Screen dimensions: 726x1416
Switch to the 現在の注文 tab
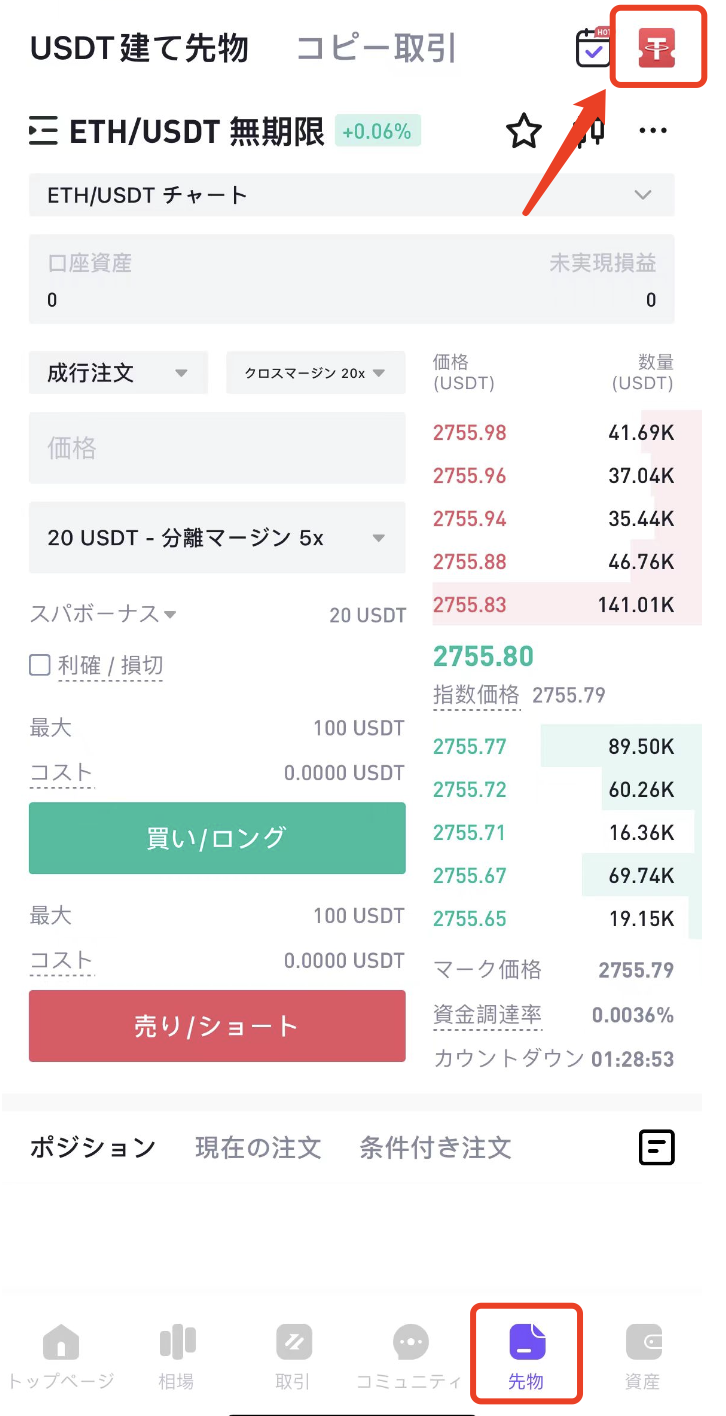pyautogui.click(x=258, y=1147)
